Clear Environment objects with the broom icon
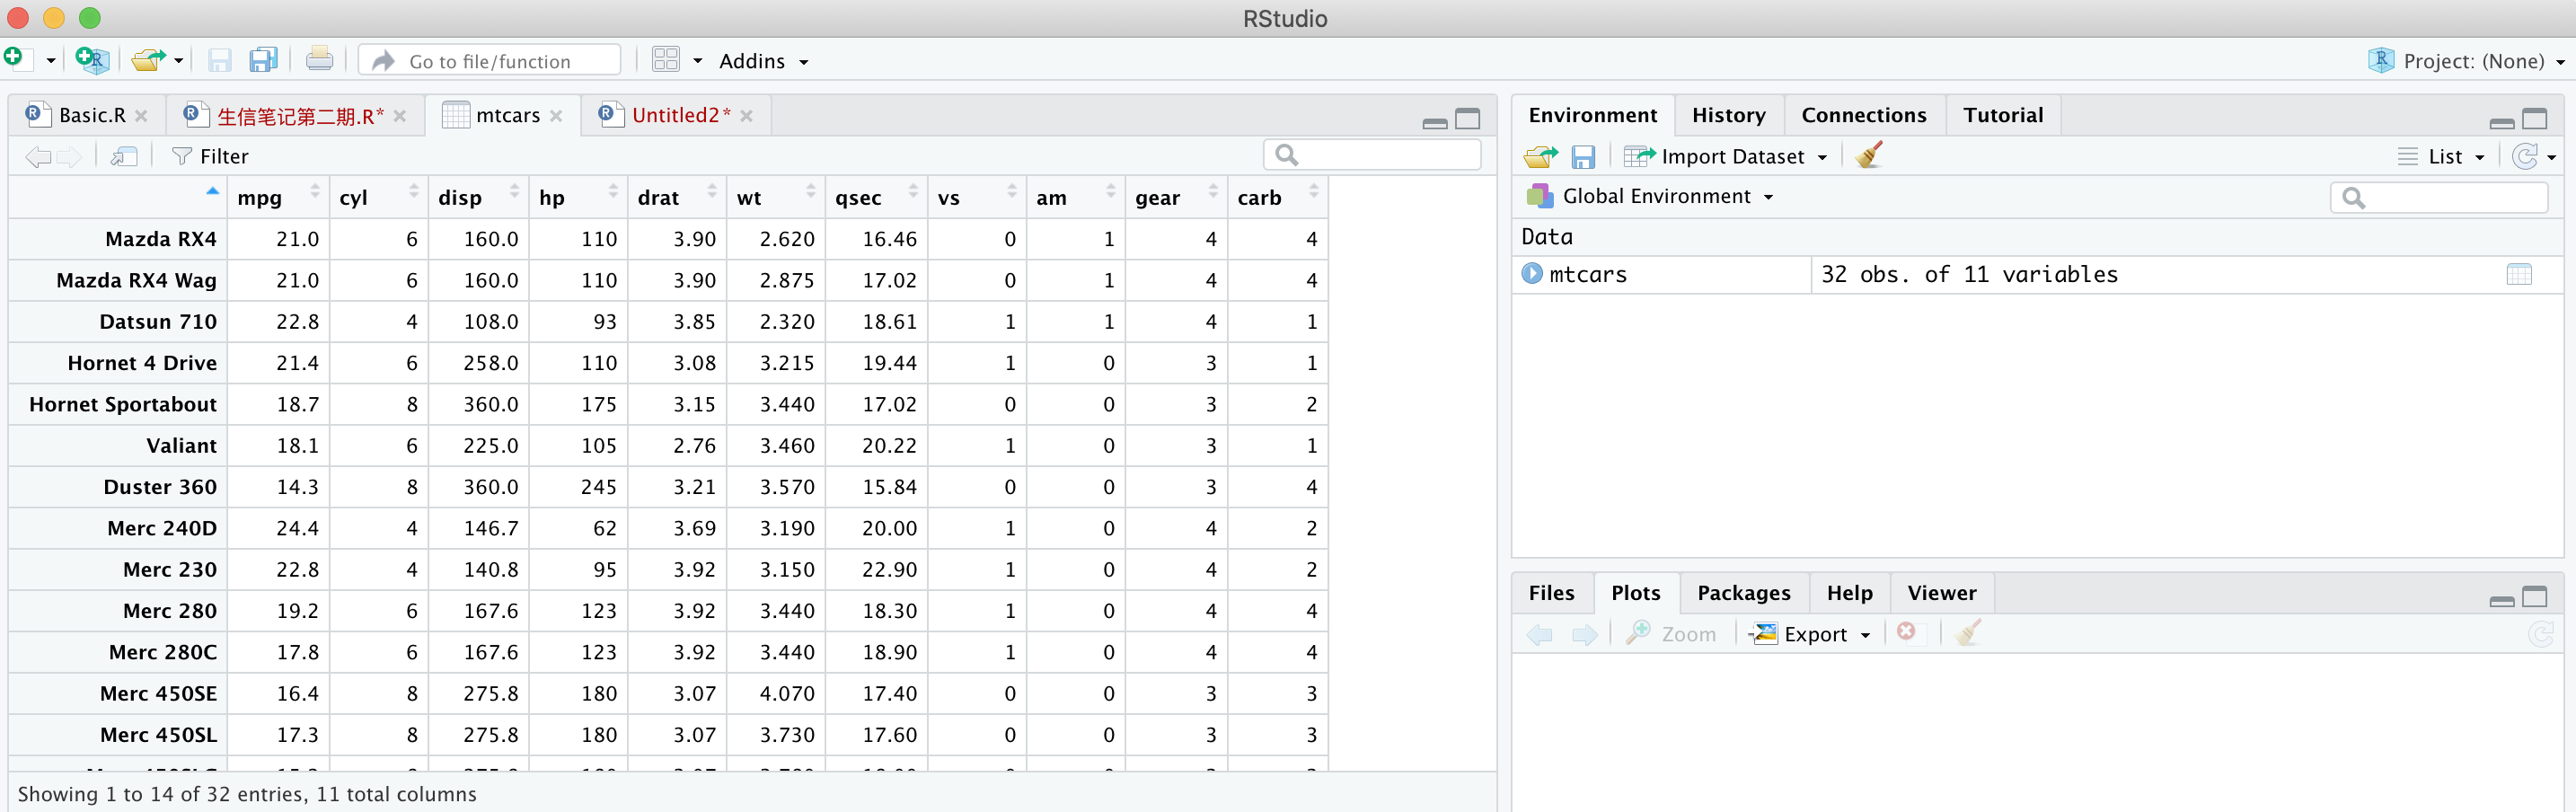 (x=1868, y=155)
